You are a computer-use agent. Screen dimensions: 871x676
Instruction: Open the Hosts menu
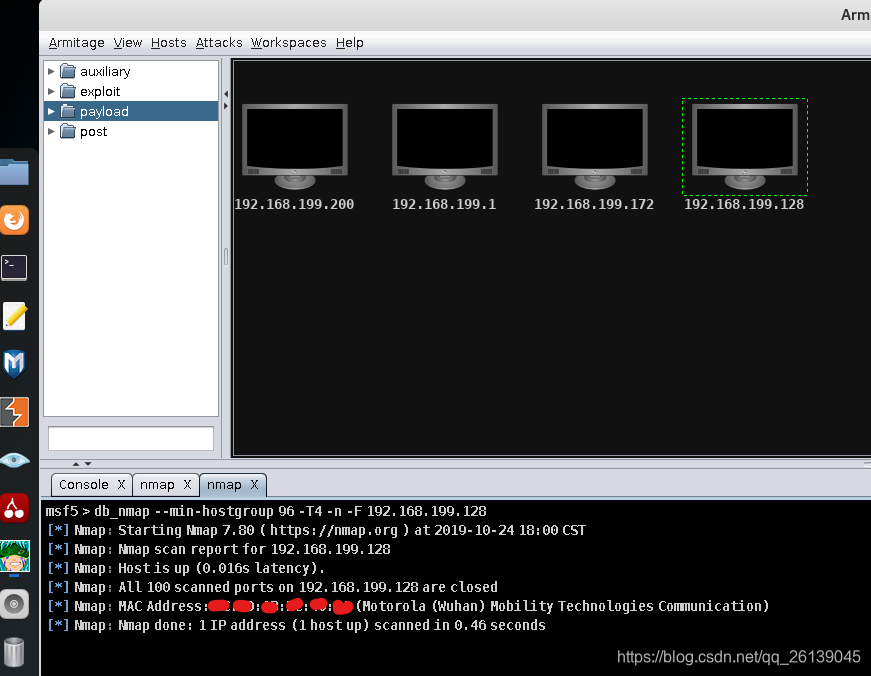168,43
